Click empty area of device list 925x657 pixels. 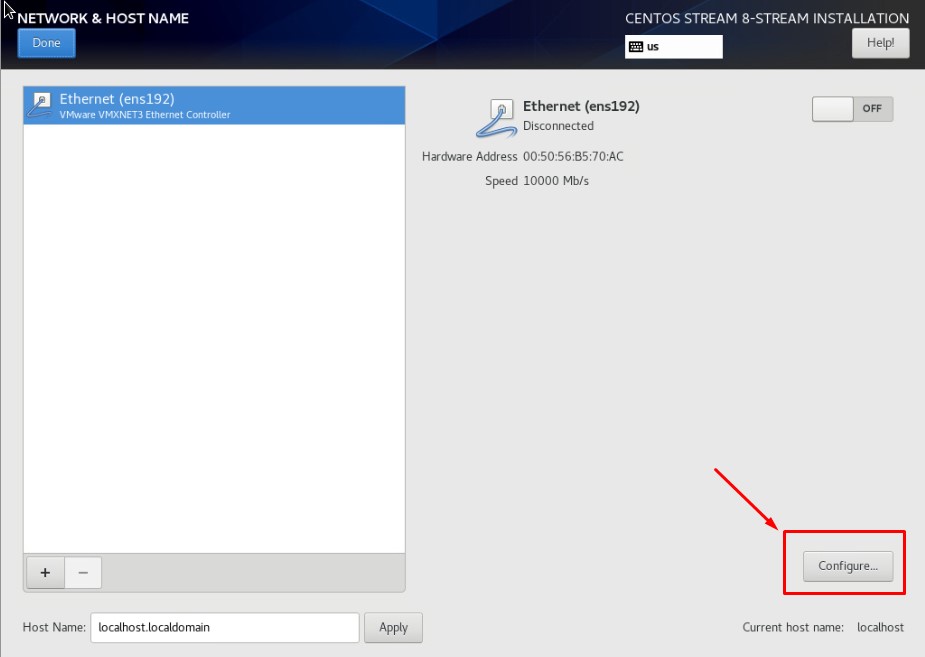(x=214, y=338)
